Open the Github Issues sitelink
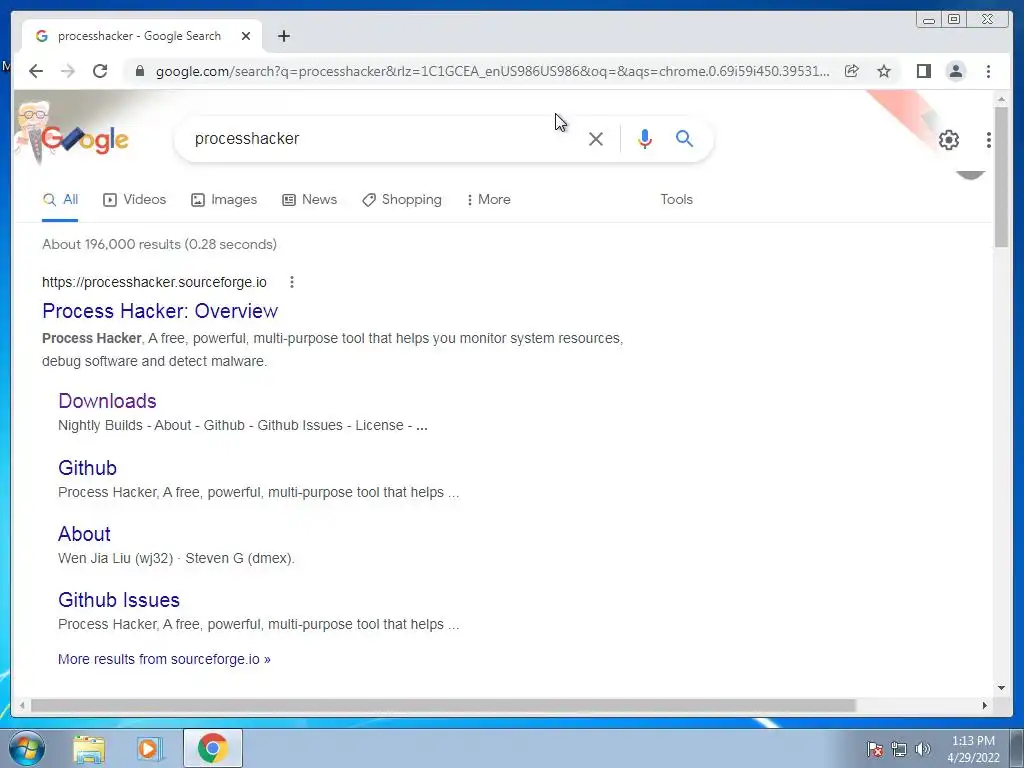 119,600
